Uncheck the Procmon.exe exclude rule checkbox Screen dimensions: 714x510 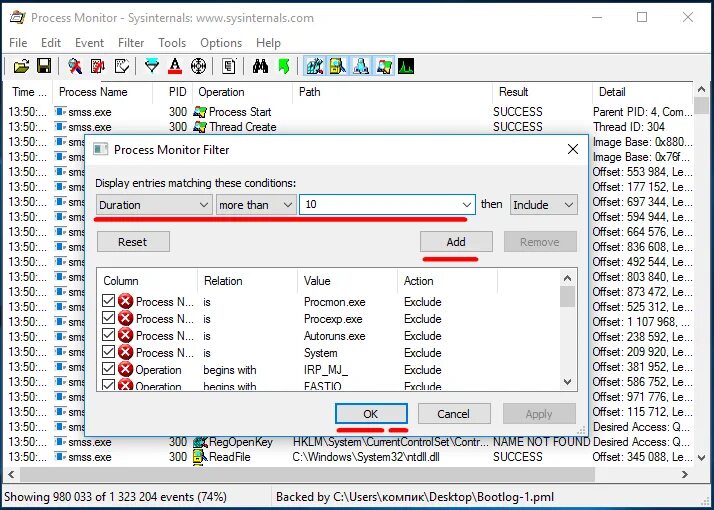[108, 301]
